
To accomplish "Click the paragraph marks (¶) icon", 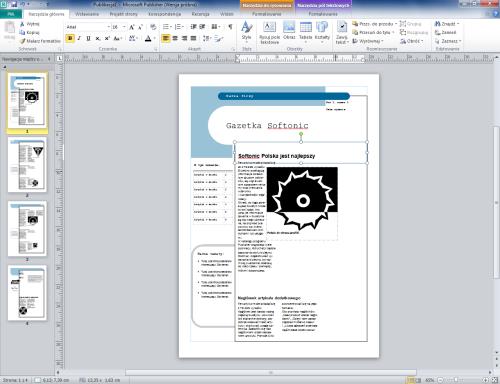I will click(230, 27).
